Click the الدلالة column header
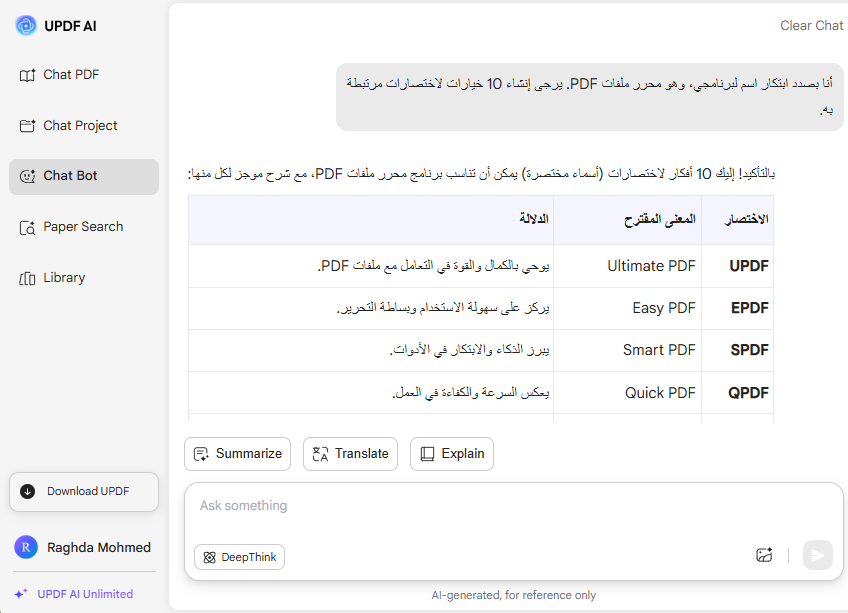 (371, 220)
